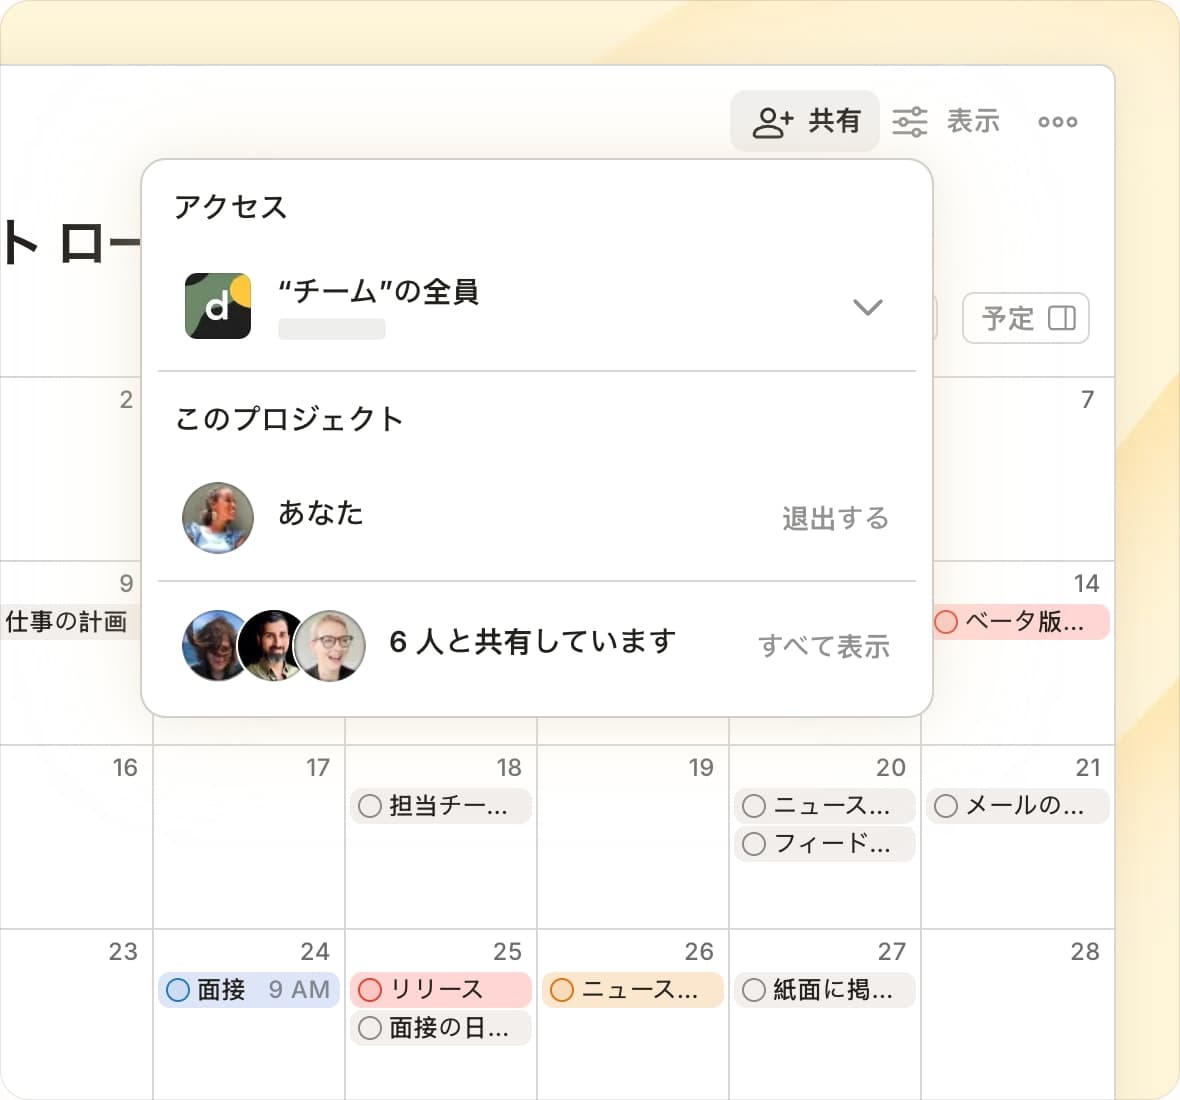1180x1100 pixels.
Task: Expand the "チーム"の全員 access dropdown
Action: (x=867, y=307)
